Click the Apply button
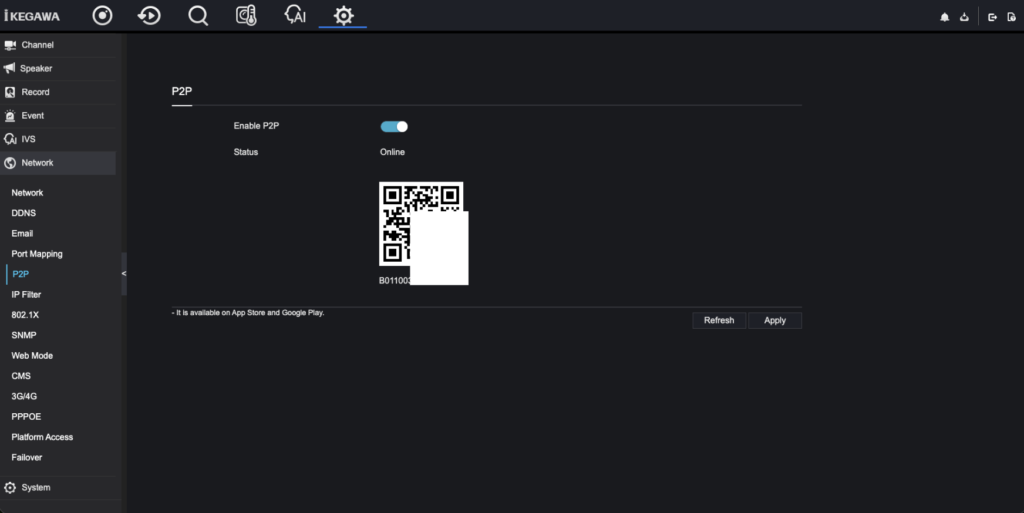The height and width of the screenshot is (513, 1024). 775,320
